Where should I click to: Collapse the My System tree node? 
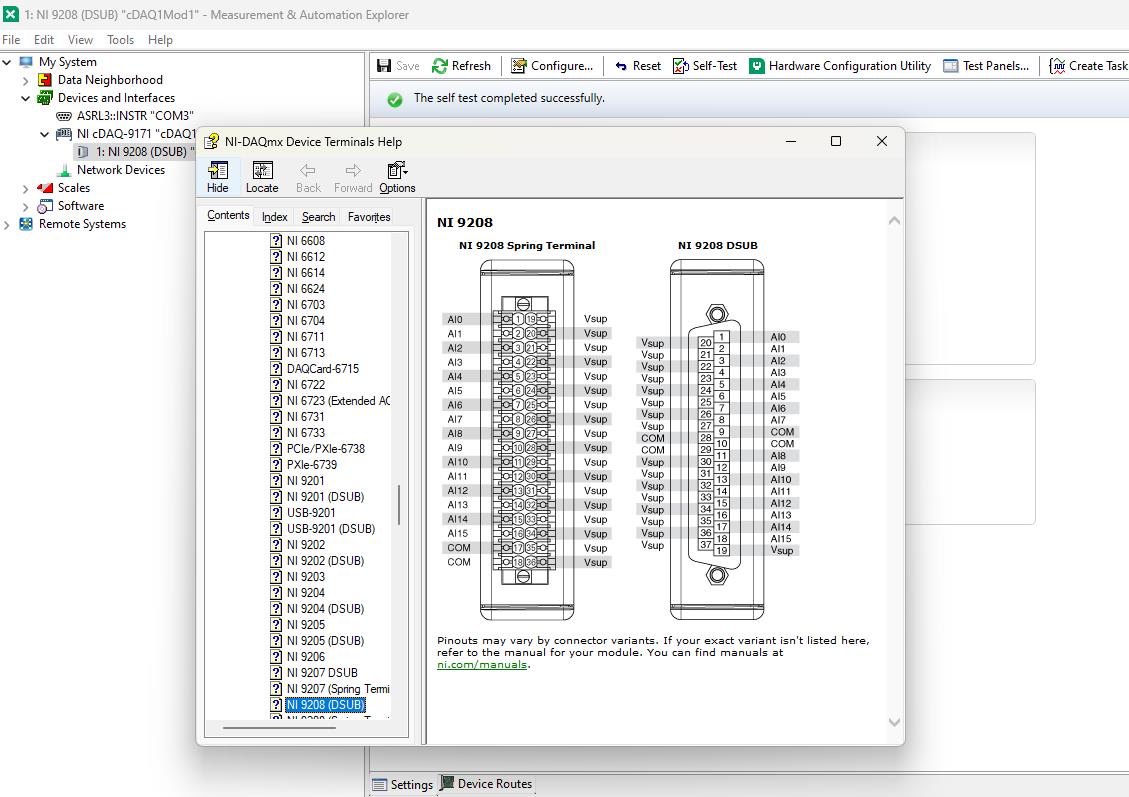(x=6, y=62)
